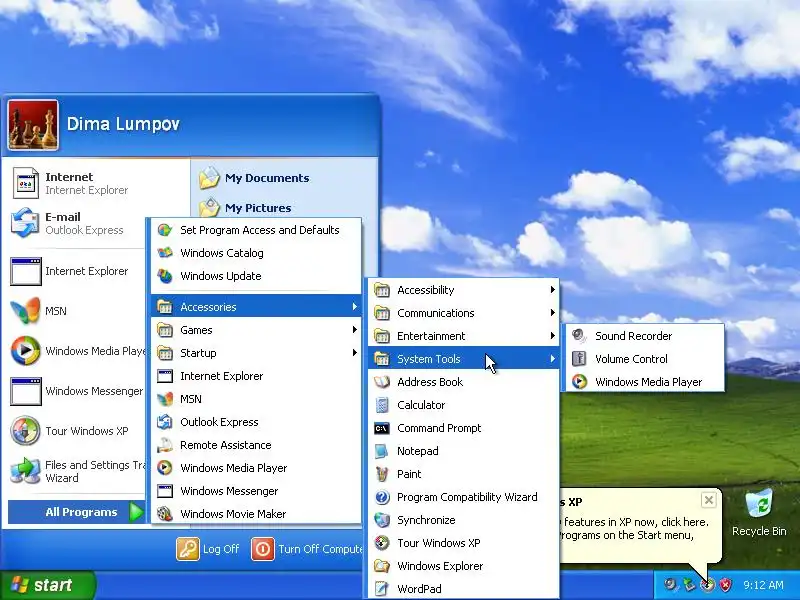The width and height of the screenshot is (800, 600).
Task: Click the Dima Lumpov user name
Action: [123, 124]
